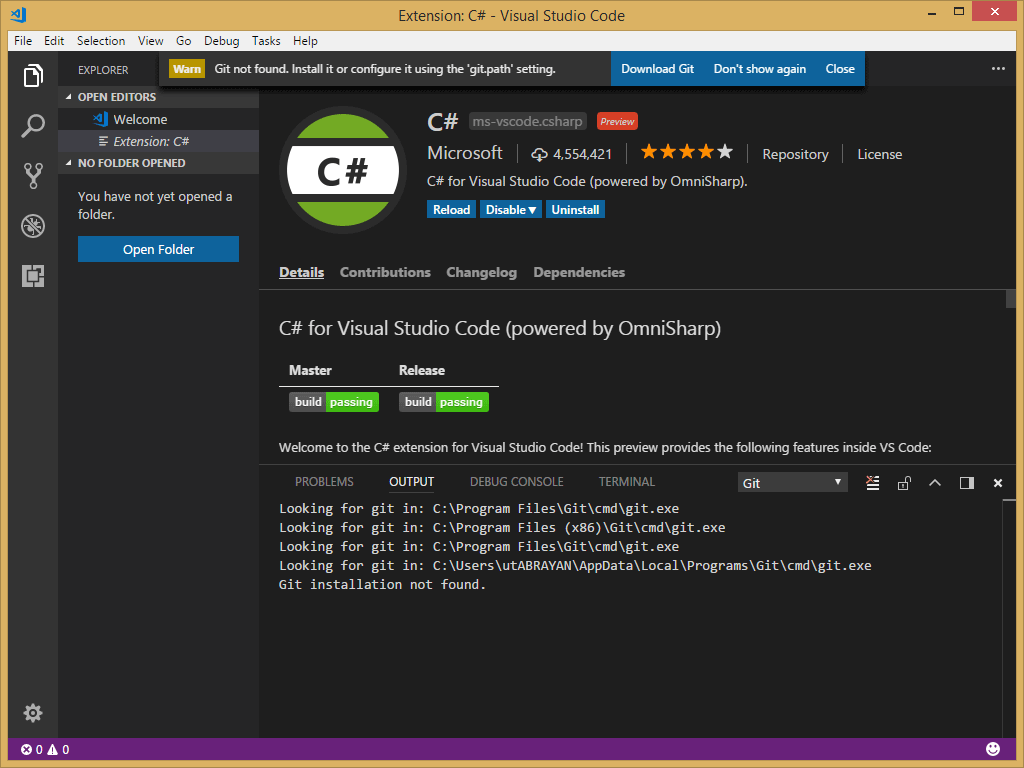Select the Dependencies tab

pyautogui.click(x=579, y=272)
